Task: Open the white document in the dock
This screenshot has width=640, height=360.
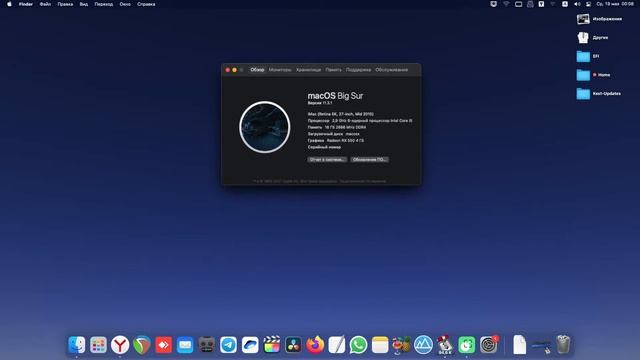Action: pyautogui.click(x=519, y=345)
